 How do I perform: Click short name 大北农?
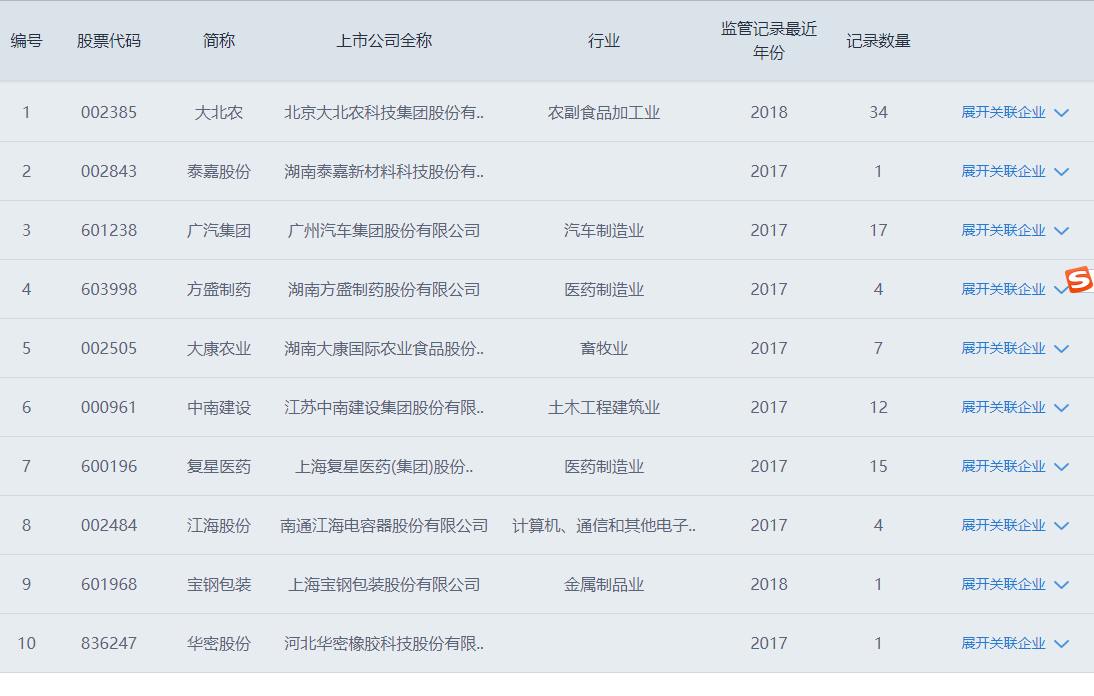[x=218, y=112]
